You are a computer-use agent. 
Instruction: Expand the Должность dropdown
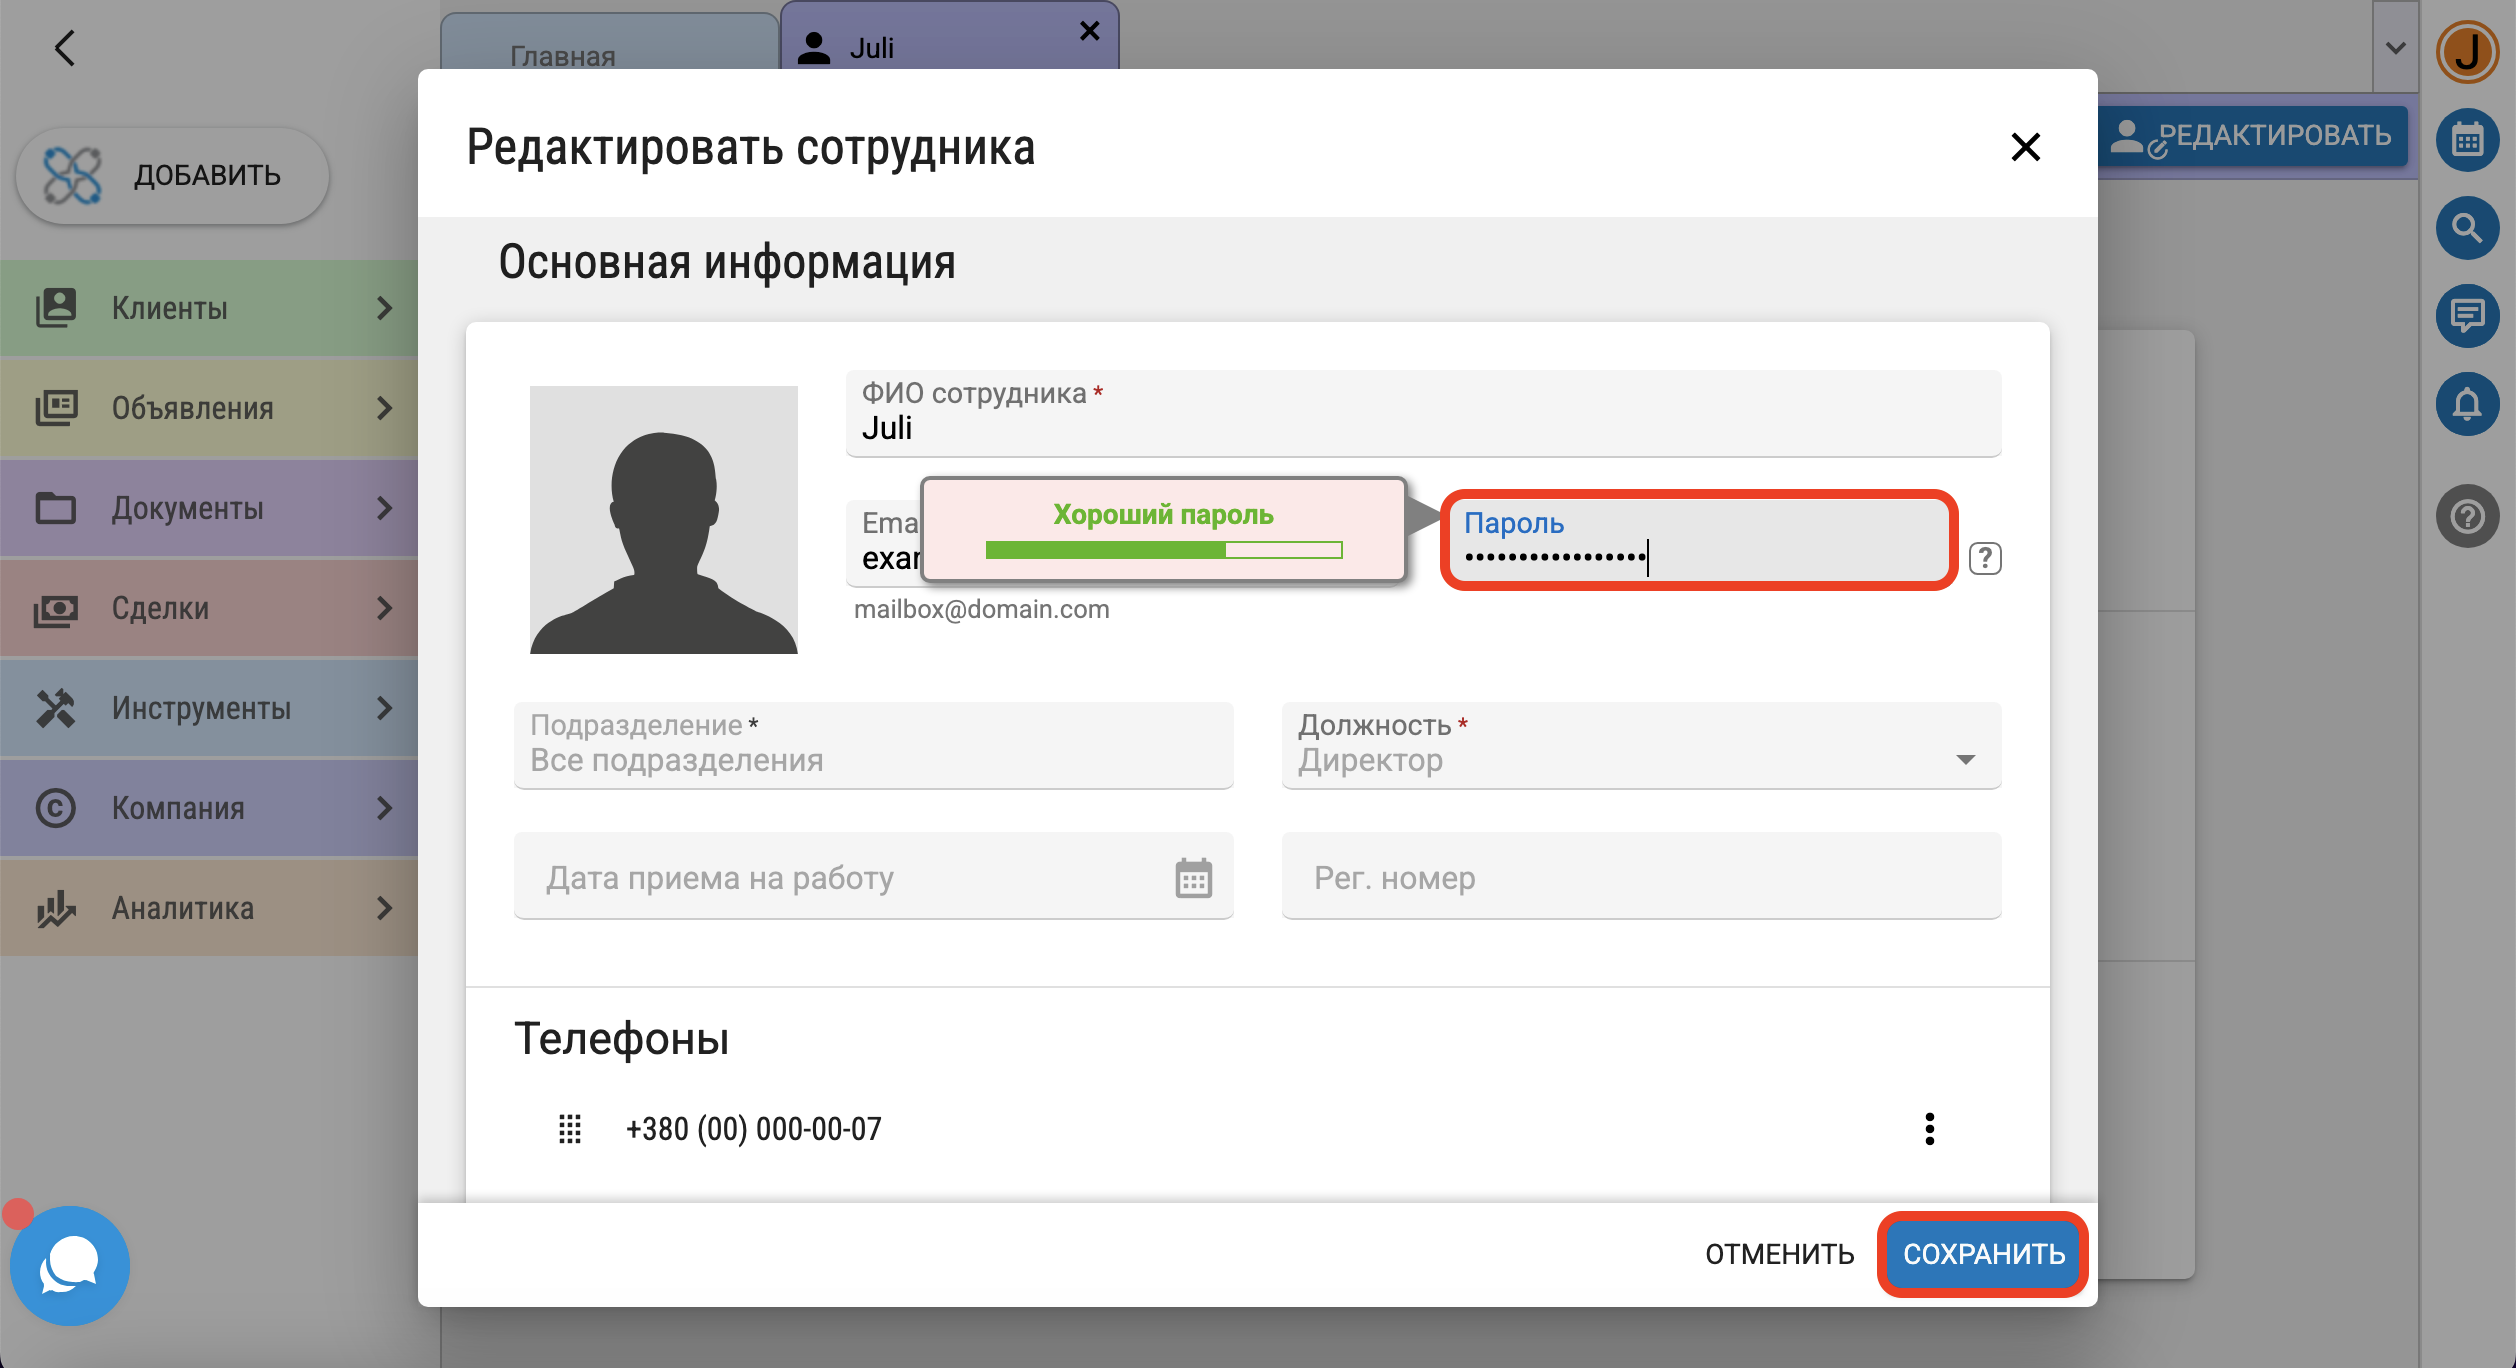[1964, 760]
